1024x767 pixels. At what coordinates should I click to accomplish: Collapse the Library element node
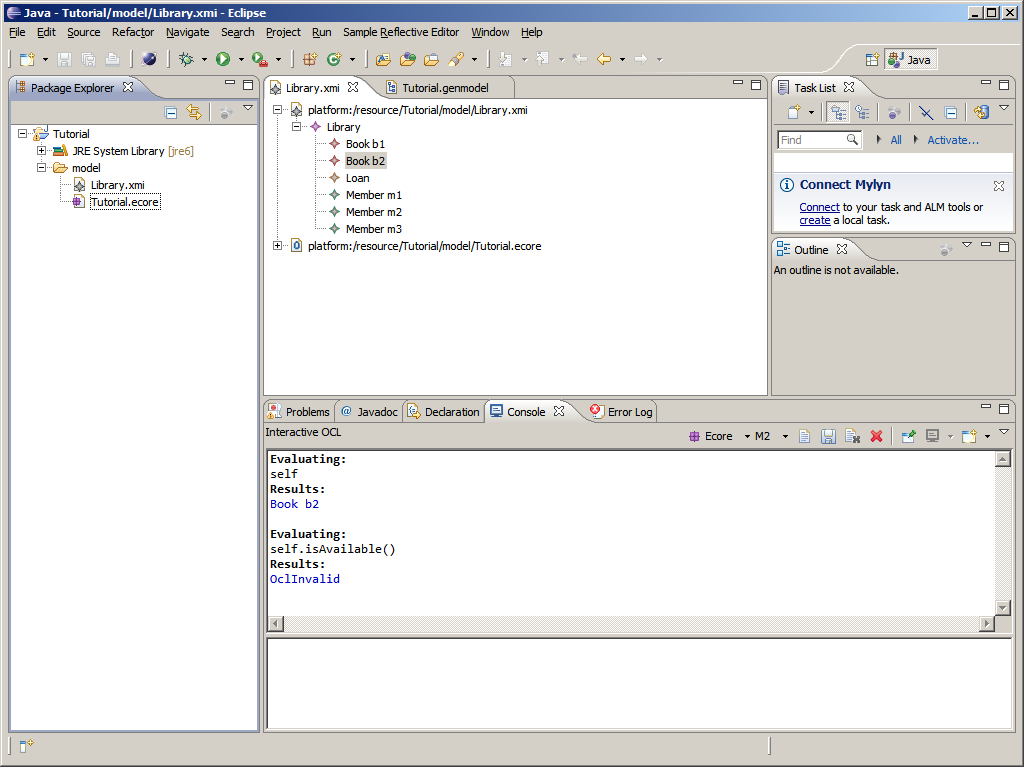(296, 127)
